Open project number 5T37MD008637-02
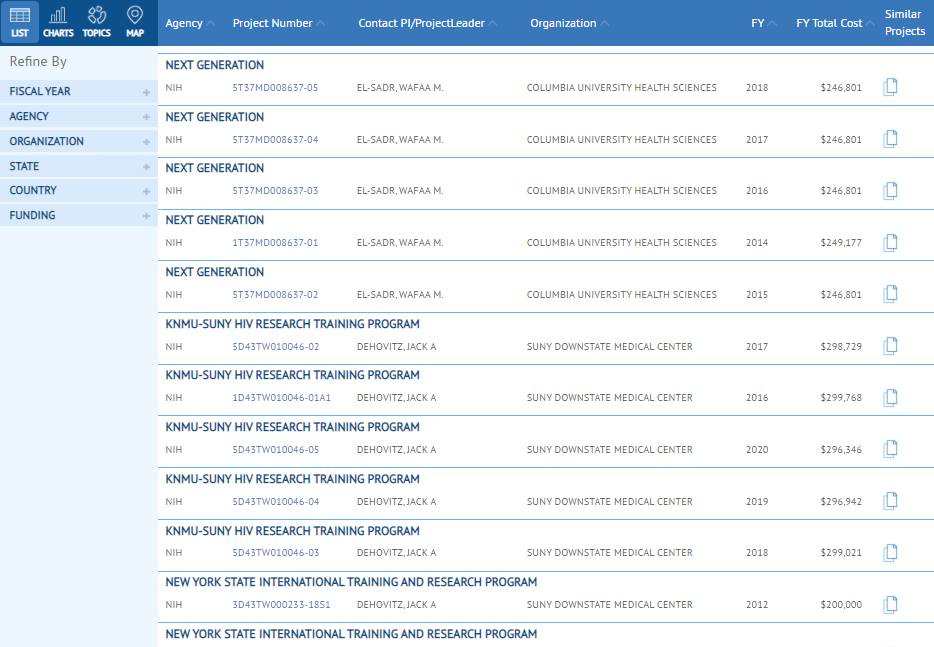Viewport: 934px width, 647px height. tap(275, 294)
